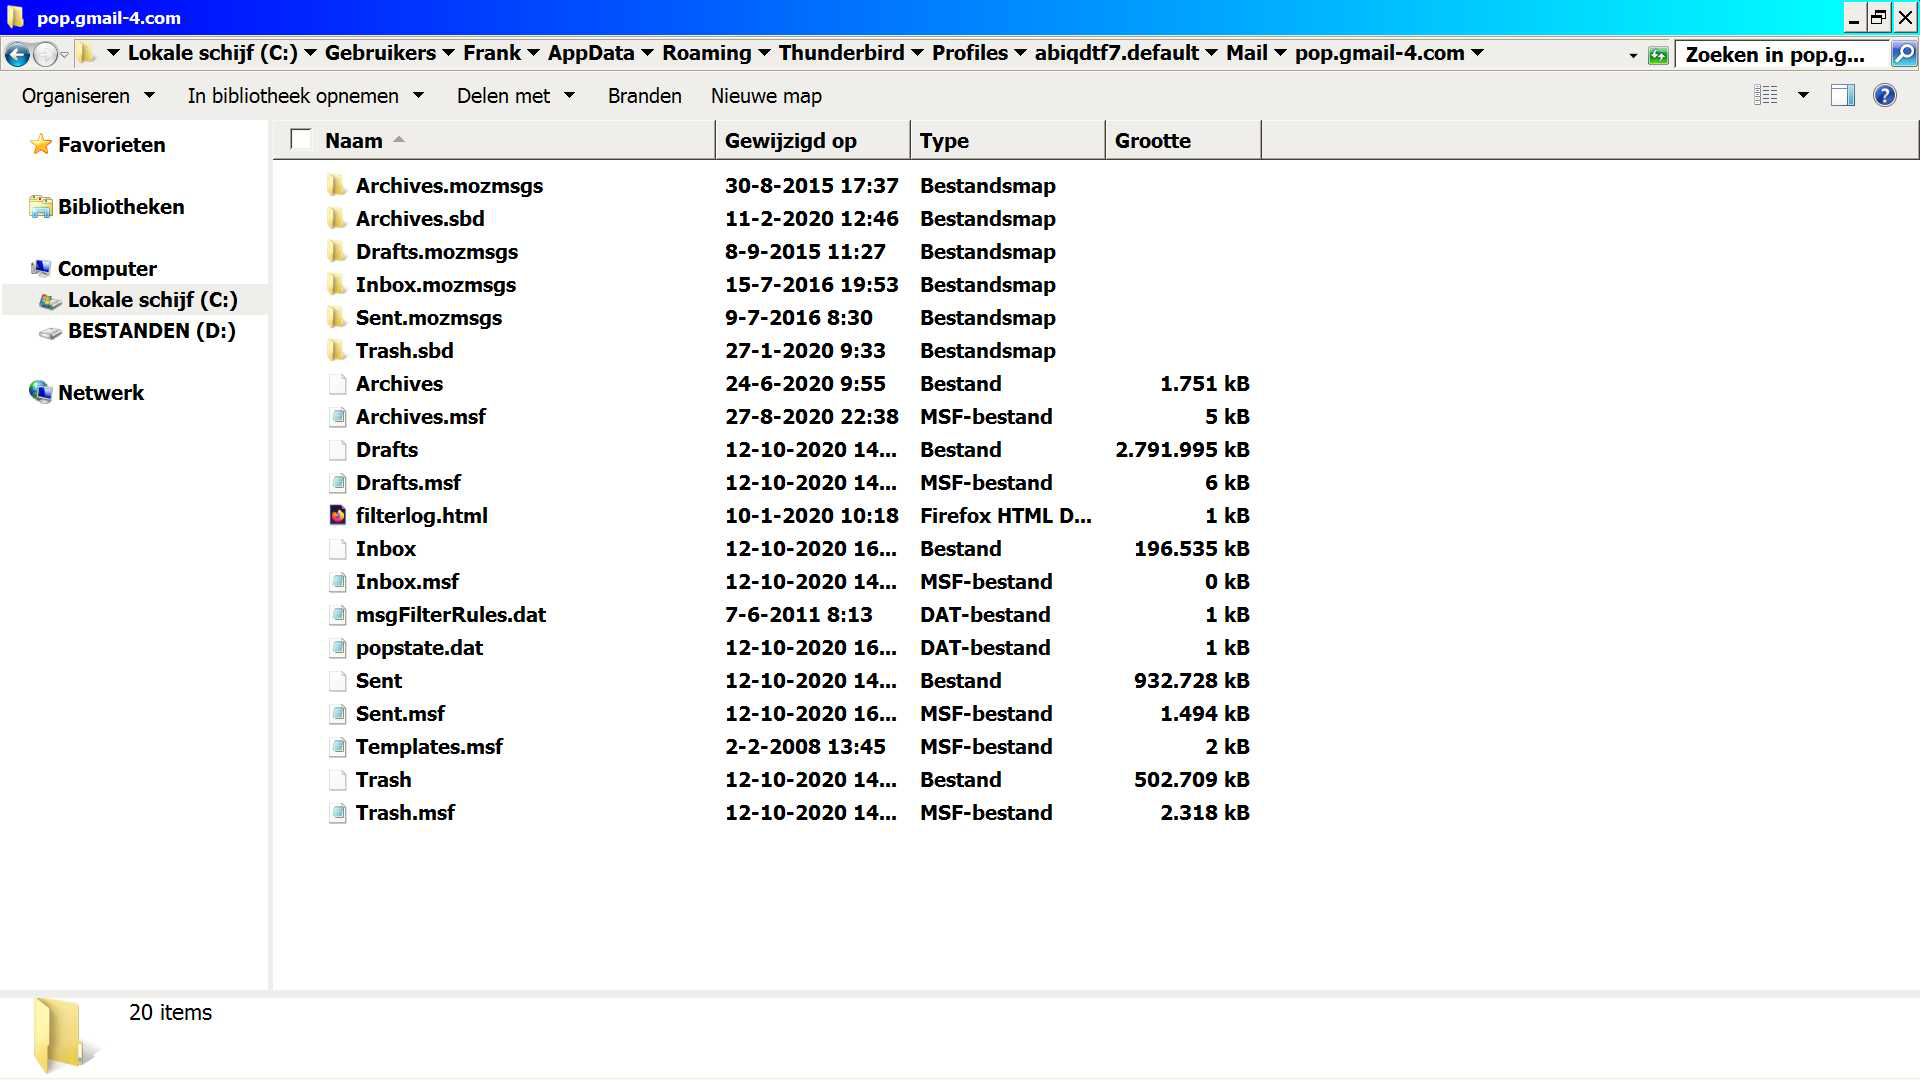Click the msgFilterRules.dat file icon
Viewport: 1920px width, 1080px height.
(338, 614)
